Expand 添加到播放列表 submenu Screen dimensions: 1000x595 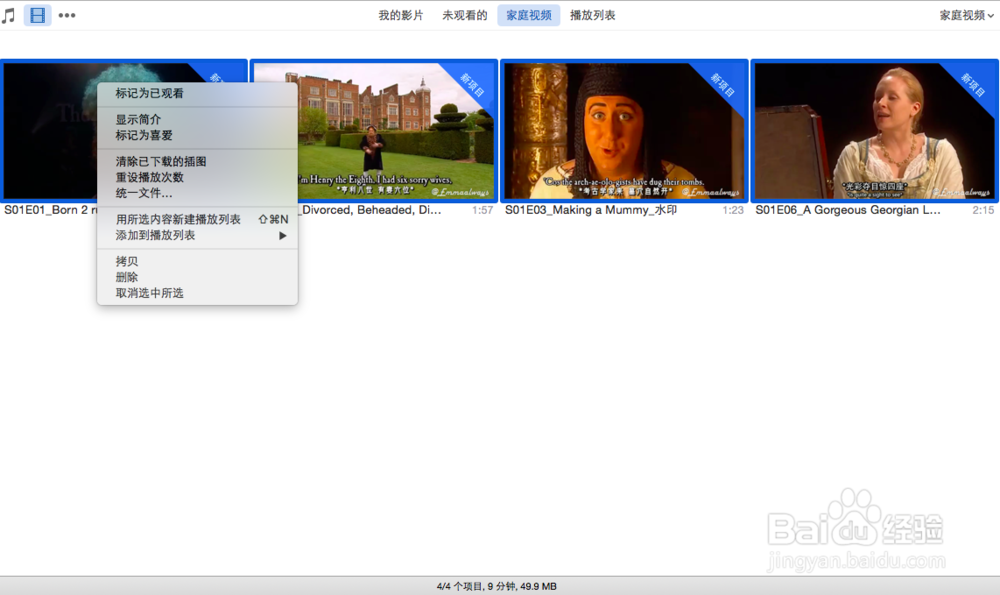point(197,235)
